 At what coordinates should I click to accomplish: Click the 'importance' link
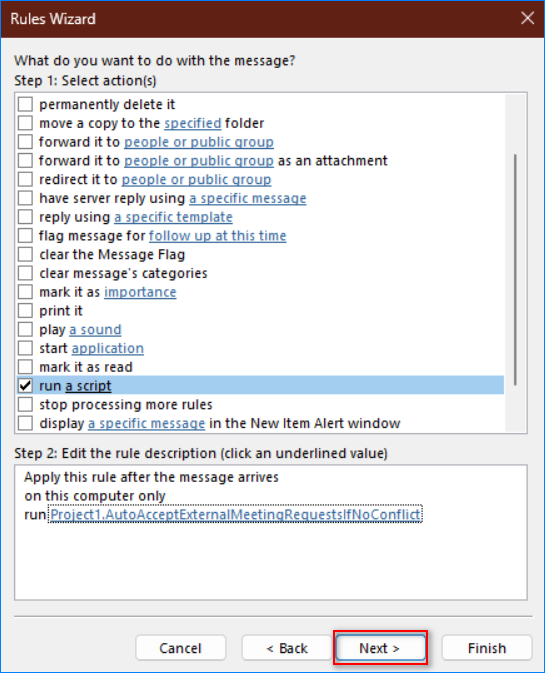[x=140, y=292]
